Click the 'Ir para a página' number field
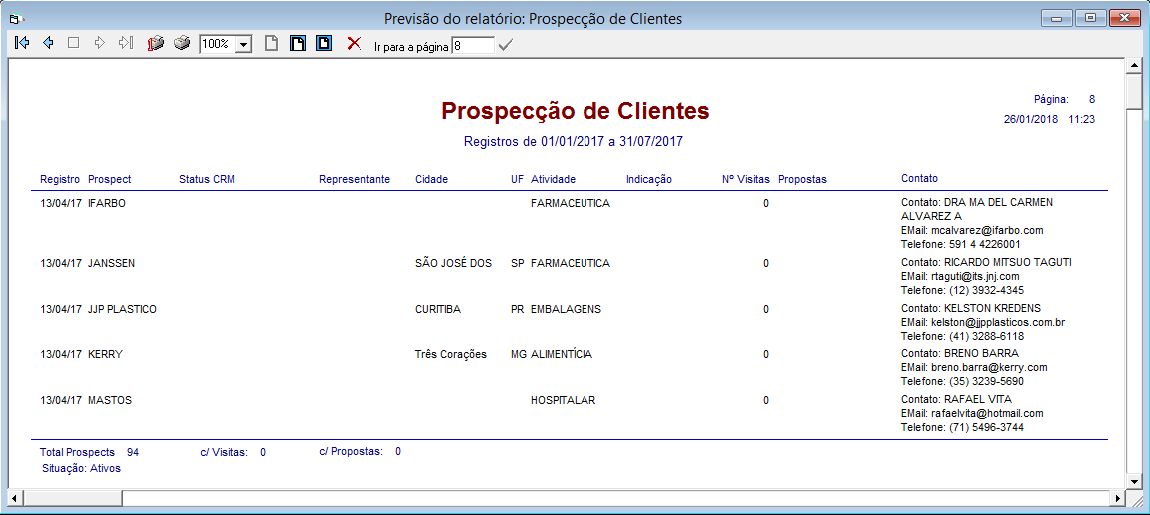1150x515 pixels. click(472, 45)
